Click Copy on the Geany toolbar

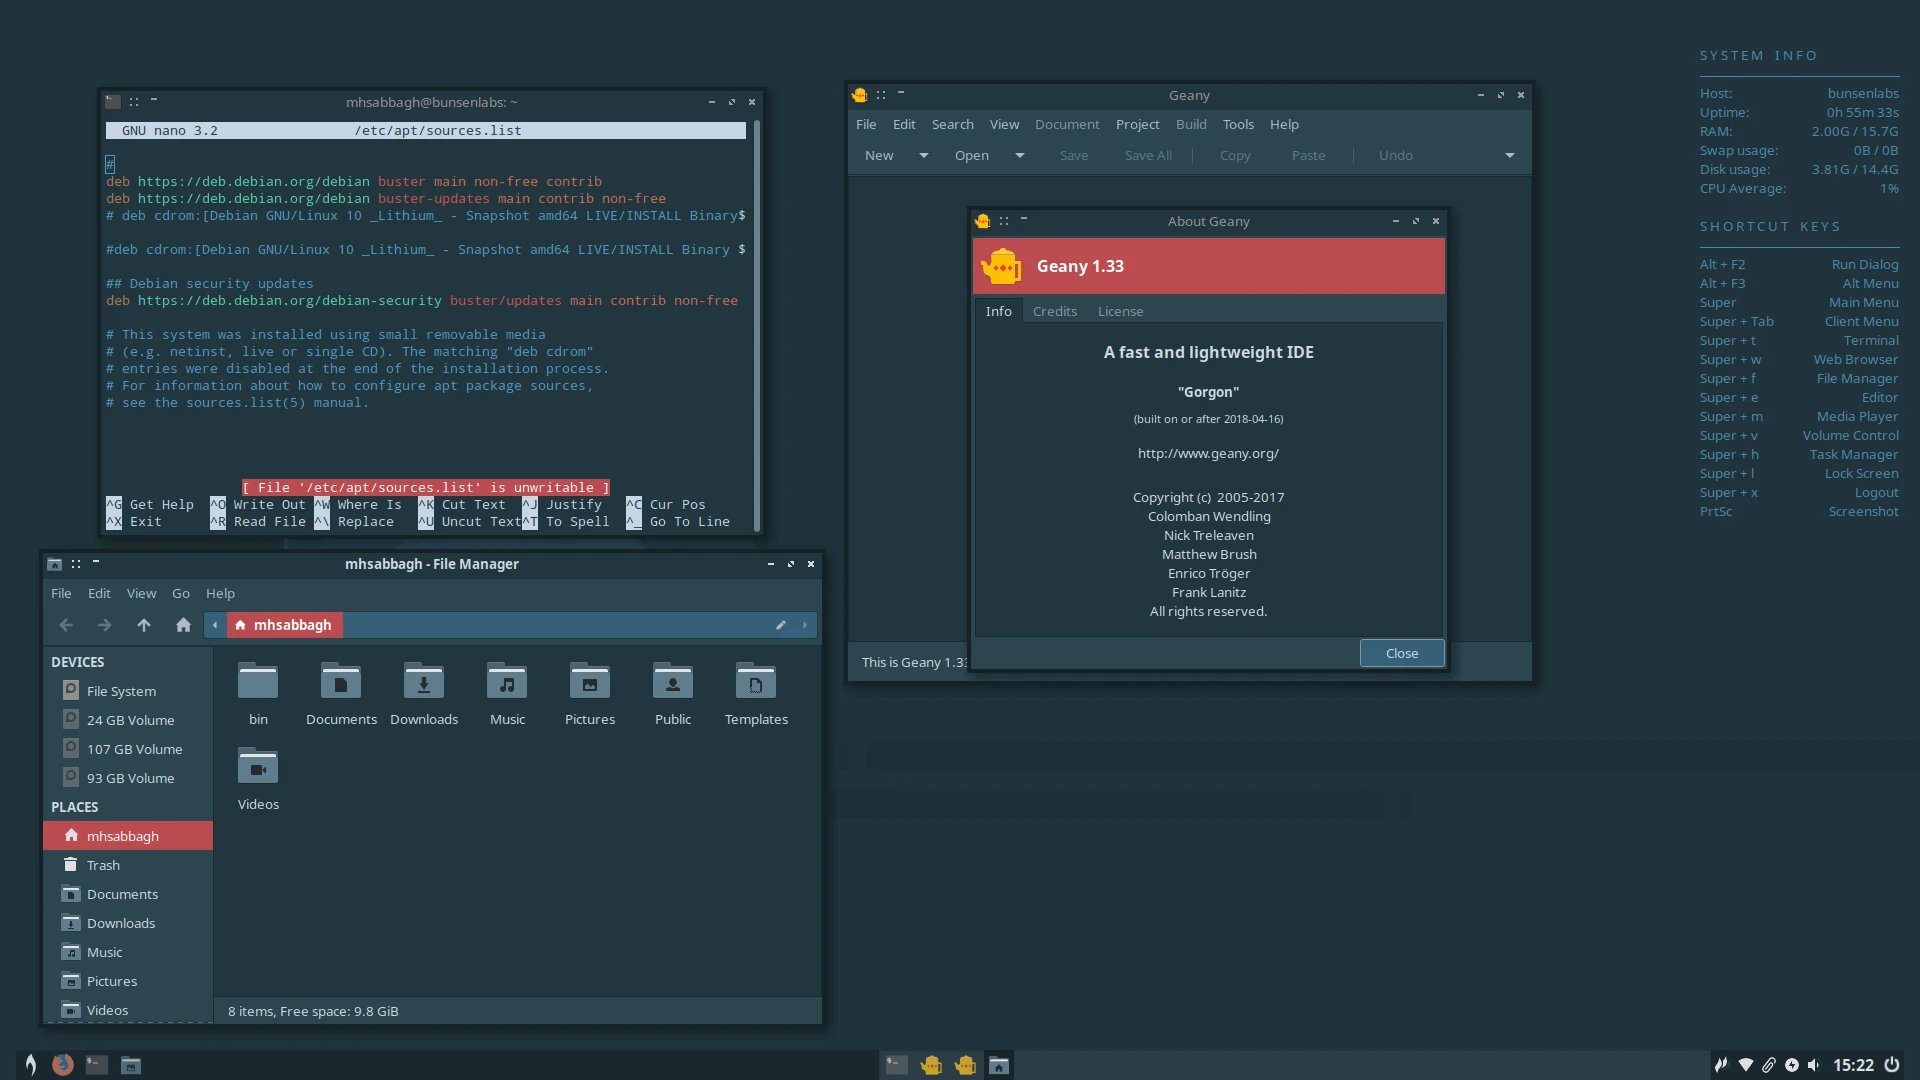click(1234, 155)
